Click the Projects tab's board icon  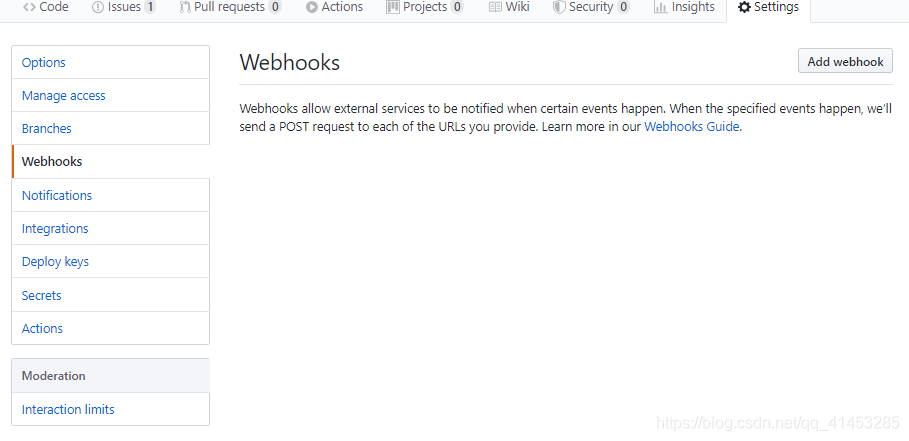click(x=393, y=7)
